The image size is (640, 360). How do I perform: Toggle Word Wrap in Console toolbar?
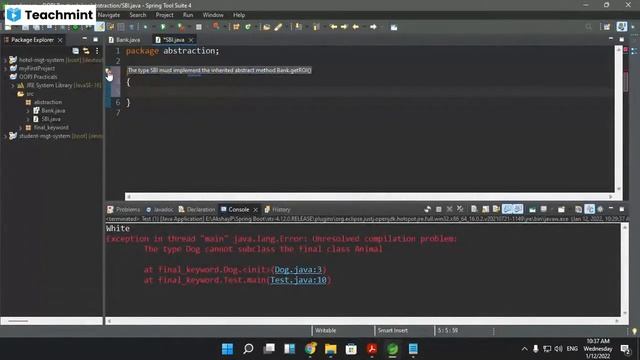[496, 209]
